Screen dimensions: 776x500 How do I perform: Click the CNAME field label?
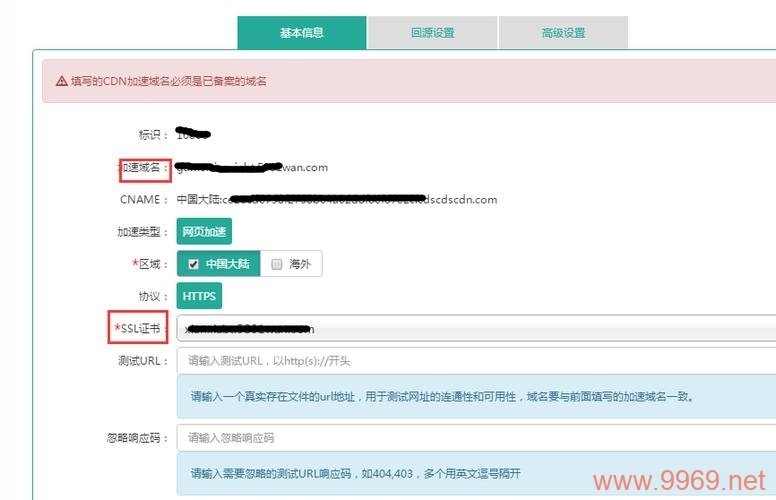tap(144, 200)
